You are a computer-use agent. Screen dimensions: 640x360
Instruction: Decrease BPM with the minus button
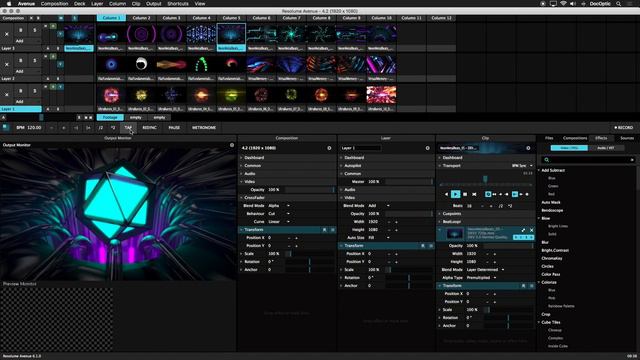coord(51,128)
